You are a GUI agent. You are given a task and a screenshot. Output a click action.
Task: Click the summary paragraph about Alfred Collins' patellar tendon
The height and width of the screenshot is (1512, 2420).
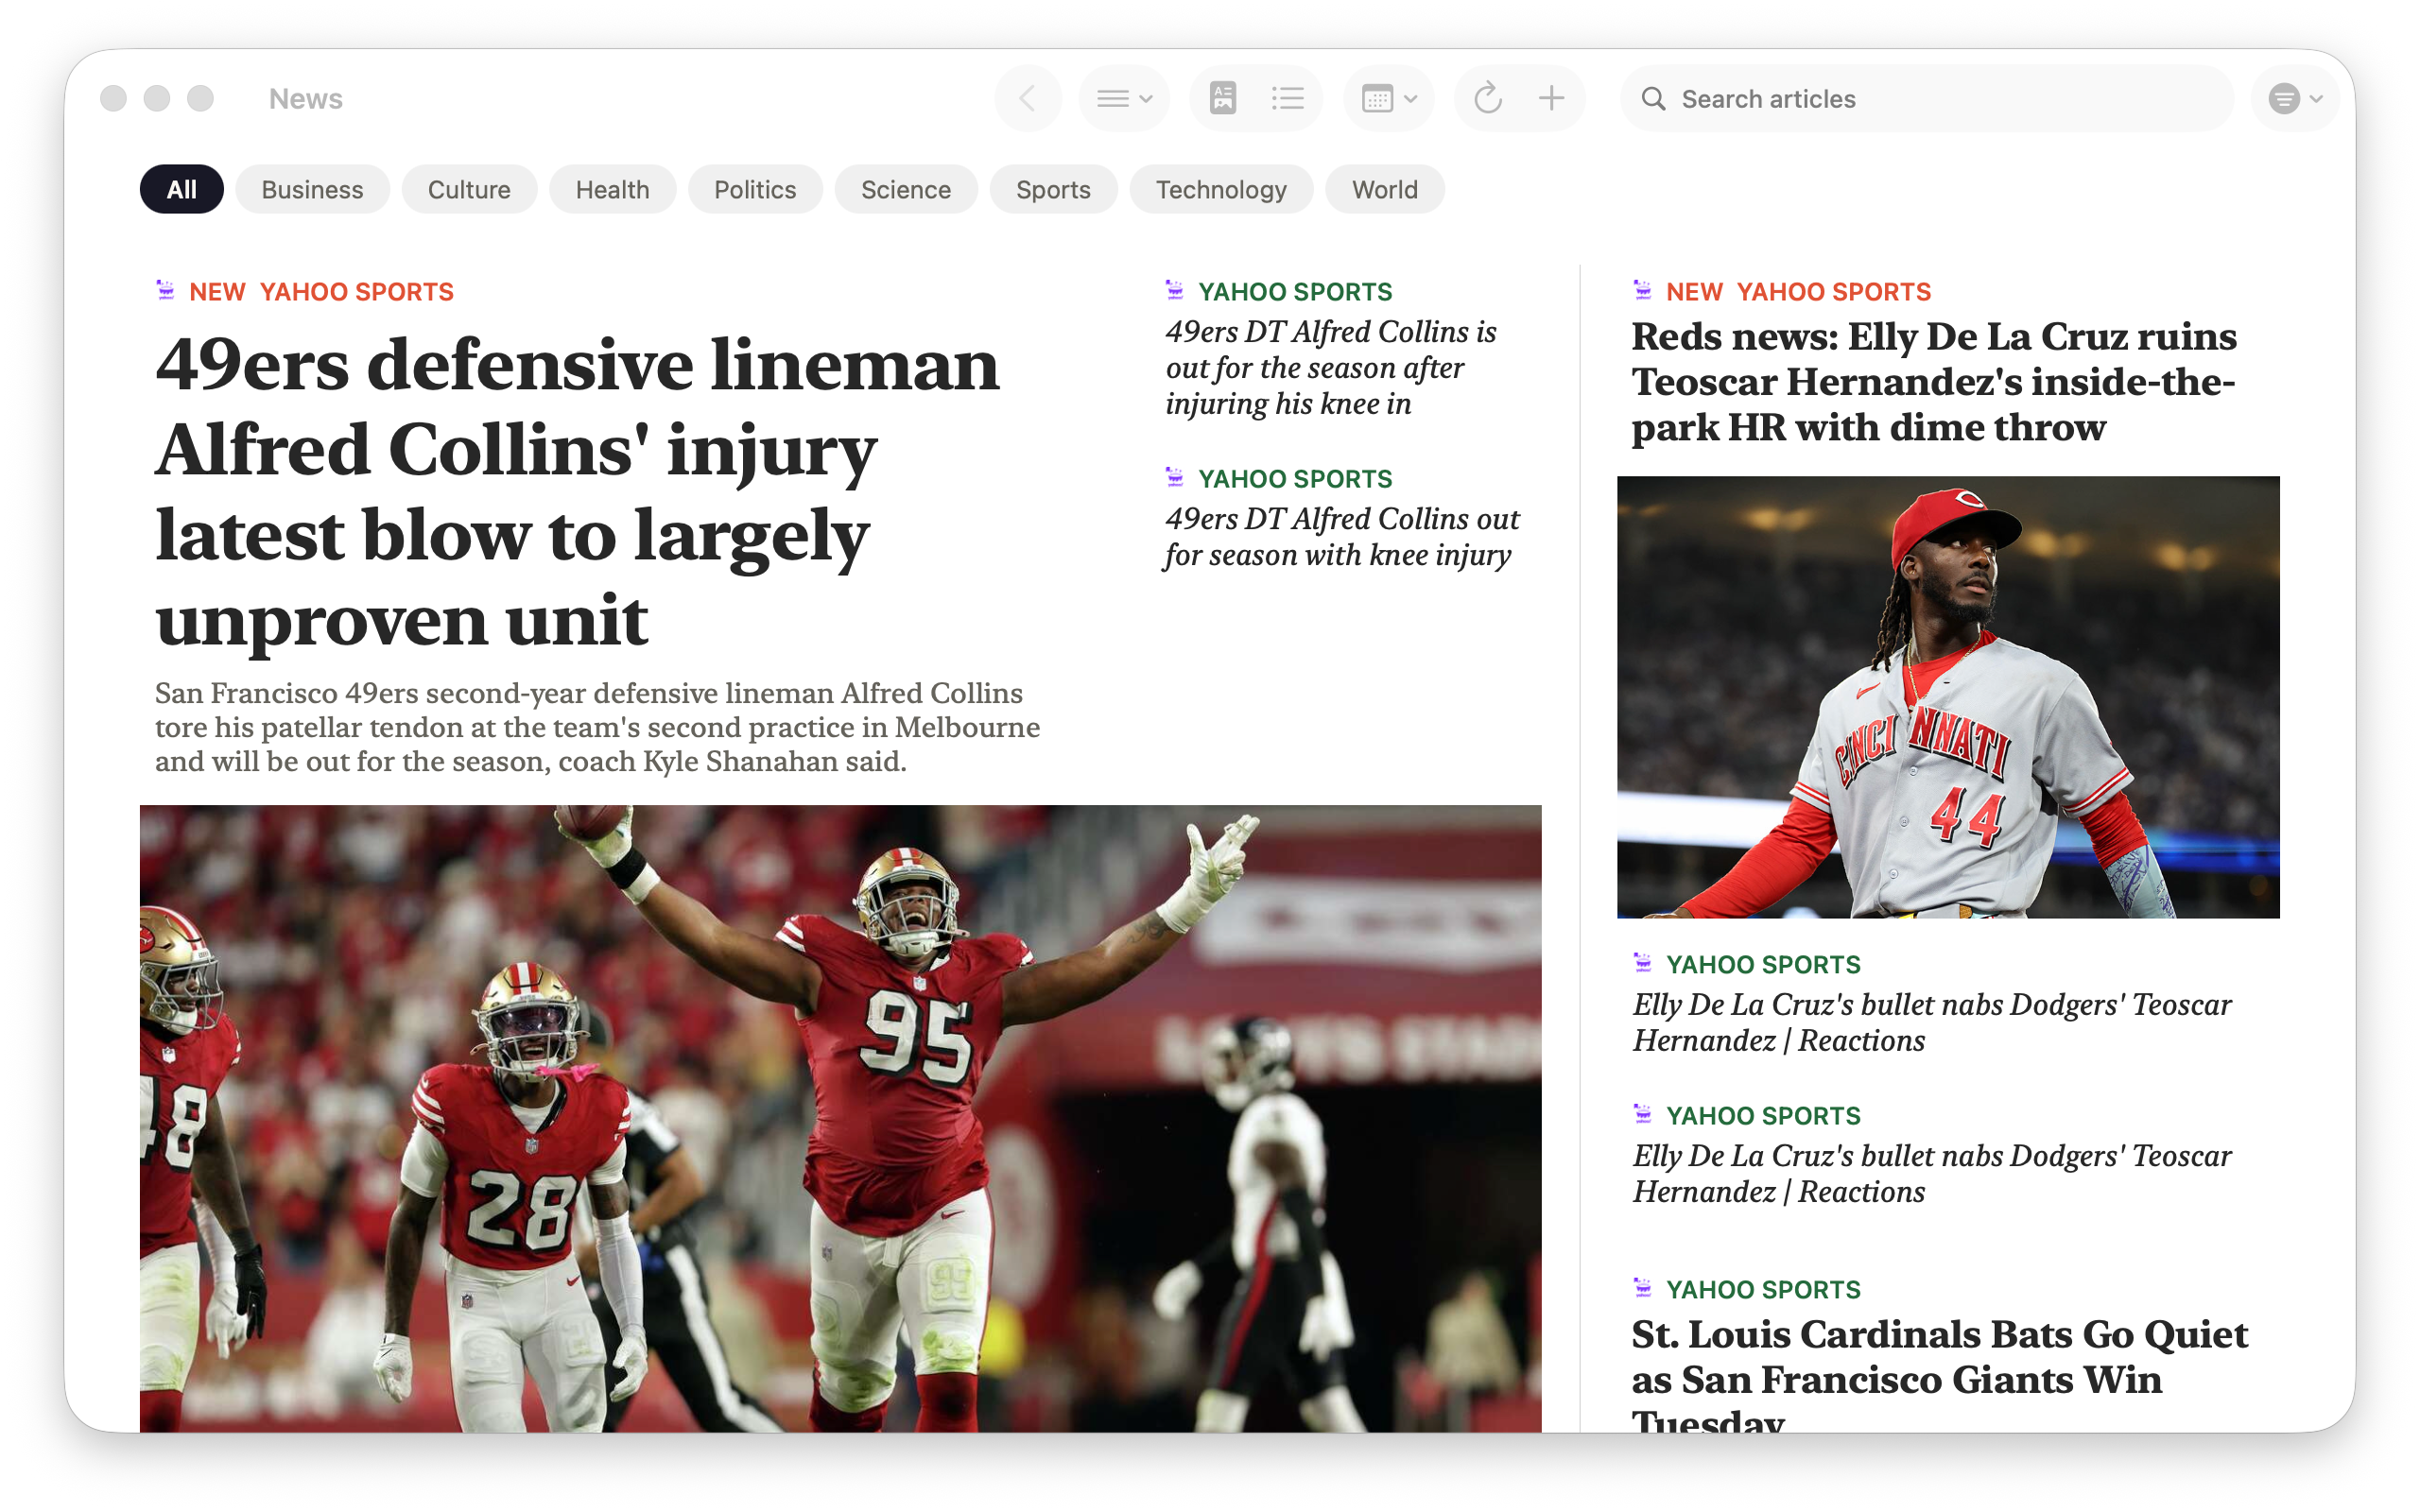[x=597, y=727]
